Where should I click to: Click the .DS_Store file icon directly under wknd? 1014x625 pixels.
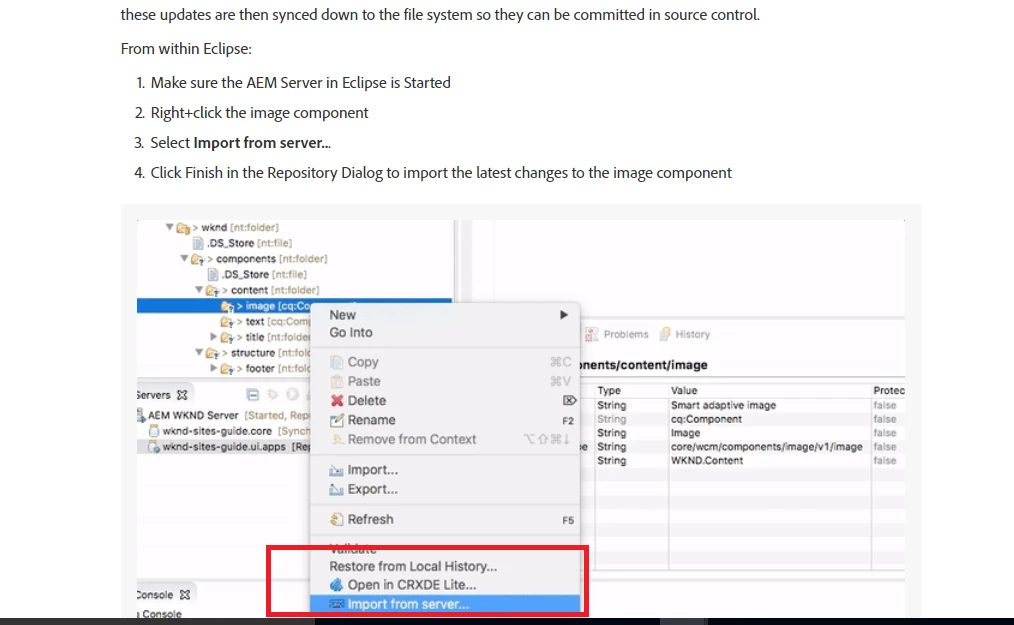[x=199, y=243]
